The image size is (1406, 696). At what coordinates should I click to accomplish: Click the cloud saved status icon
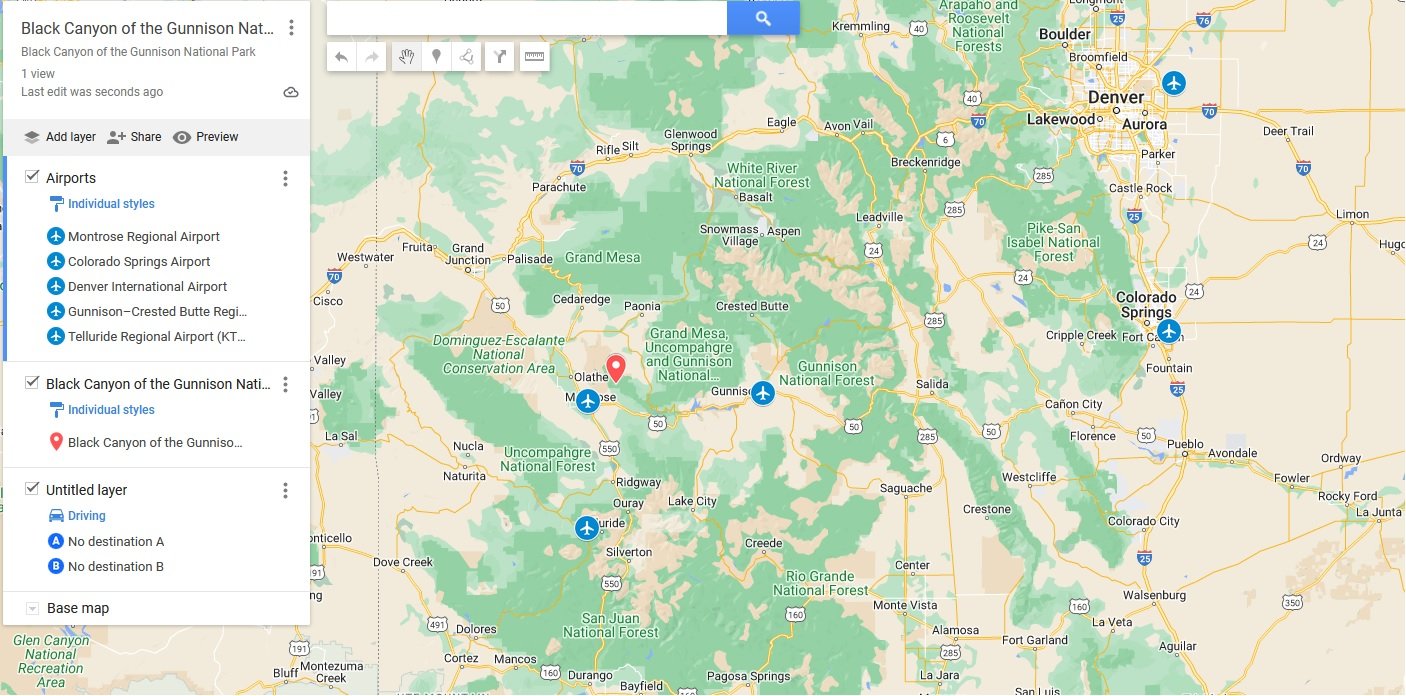(x=291, y=92)
